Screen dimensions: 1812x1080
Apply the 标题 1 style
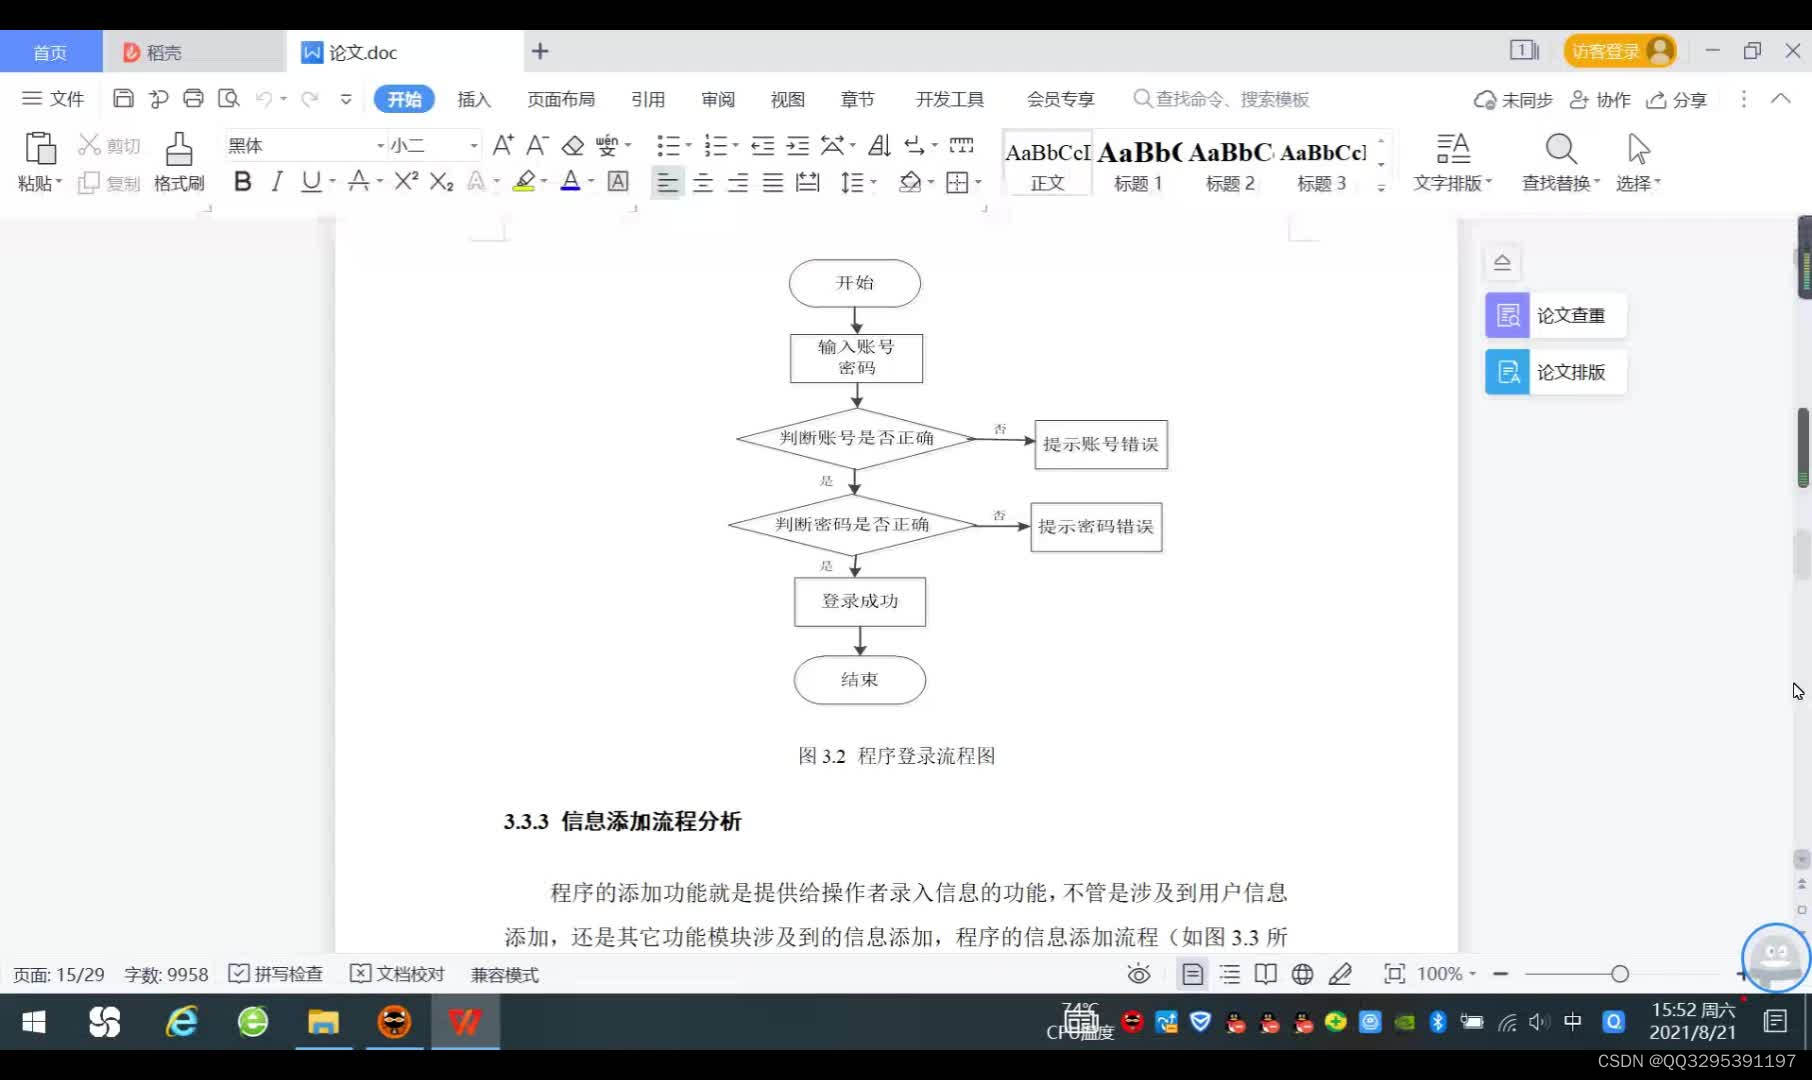point(1138,163)
